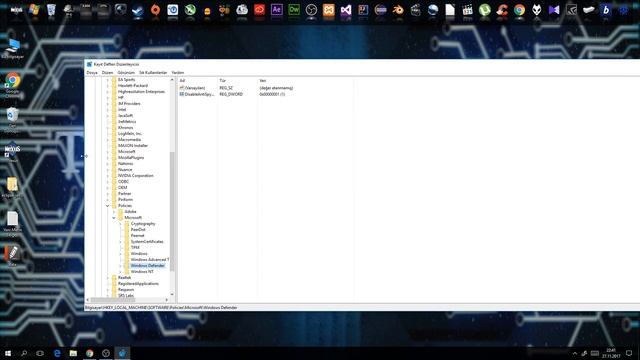
Task: Select the RegisteredApplications tree key
Action: [138, 283]
